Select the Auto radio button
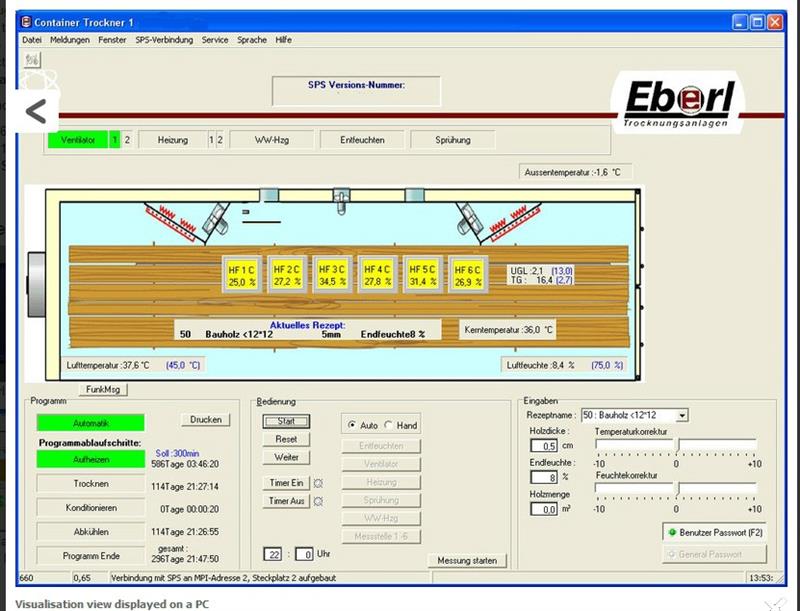800x611 pixels. pyautogui.click(x=352, y=425)
